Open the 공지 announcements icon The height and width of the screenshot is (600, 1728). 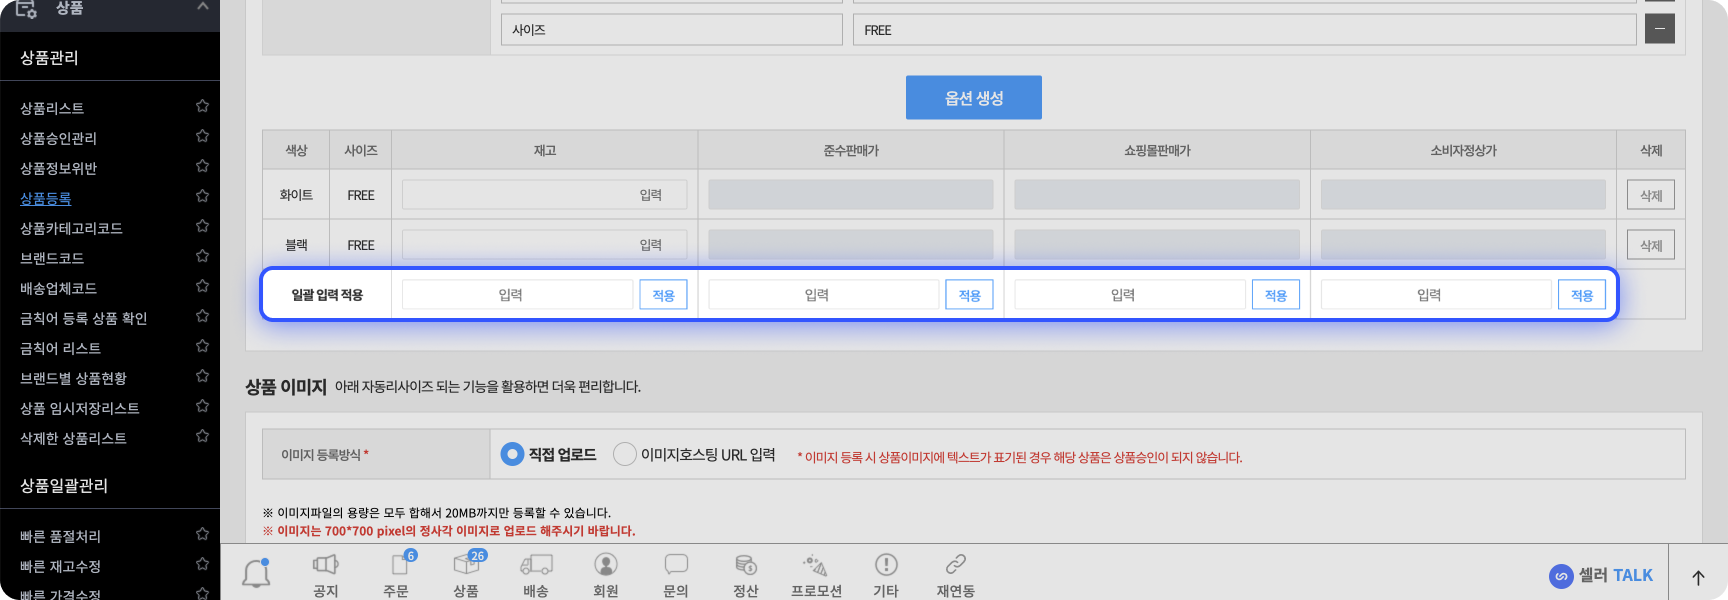click(x=326, y=566)
